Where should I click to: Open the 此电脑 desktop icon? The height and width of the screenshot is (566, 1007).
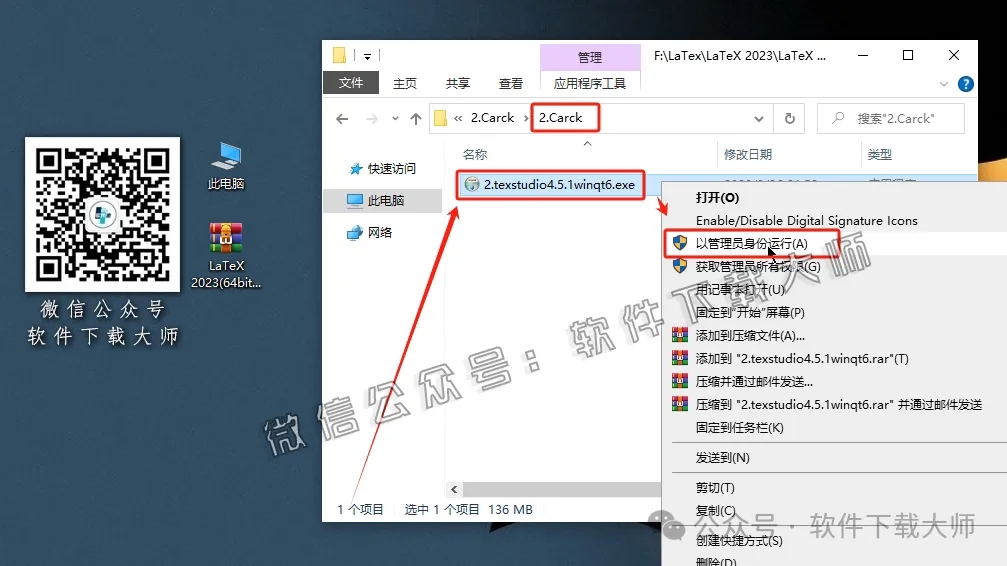(226, 166)
